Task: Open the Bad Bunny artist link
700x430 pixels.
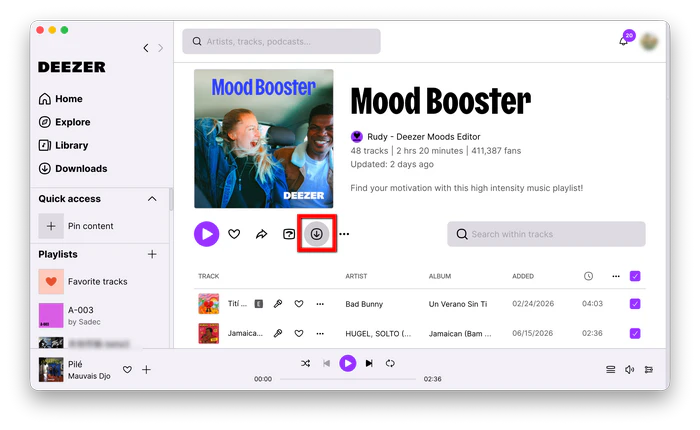Action: [x=364, y=304]
